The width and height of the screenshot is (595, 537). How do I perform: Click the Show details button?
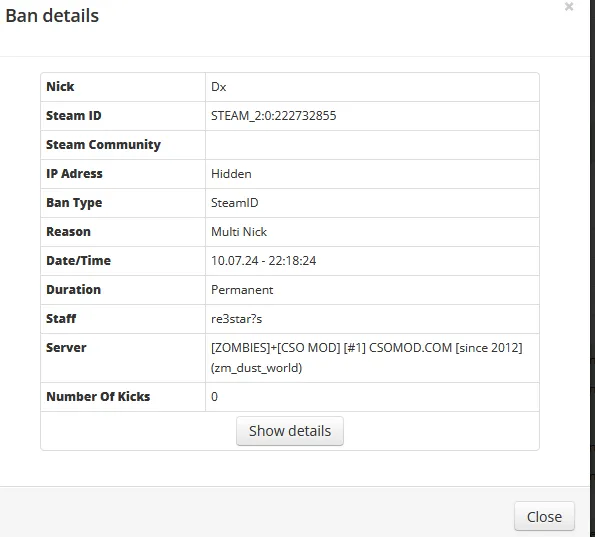[x=290, y=431]
